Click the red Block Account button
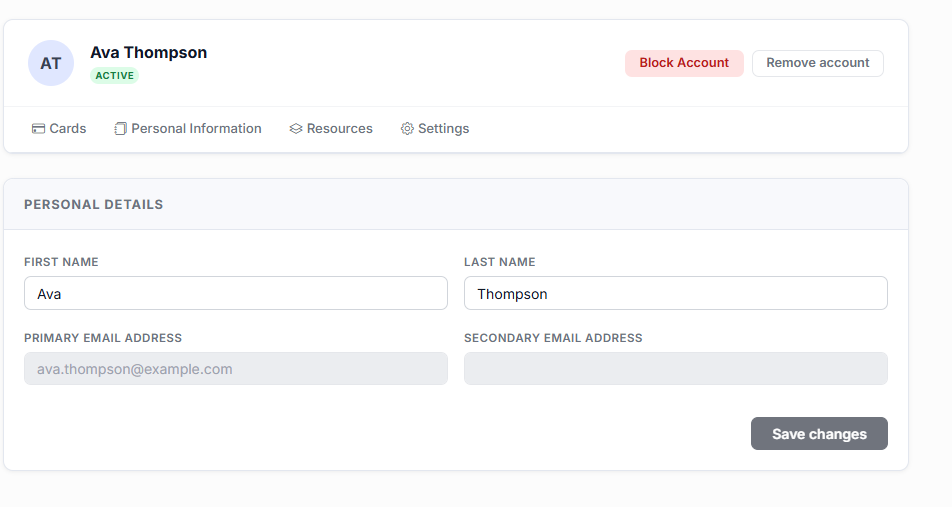This screenshot has width=952, height=507. click(x=684, y=63)
